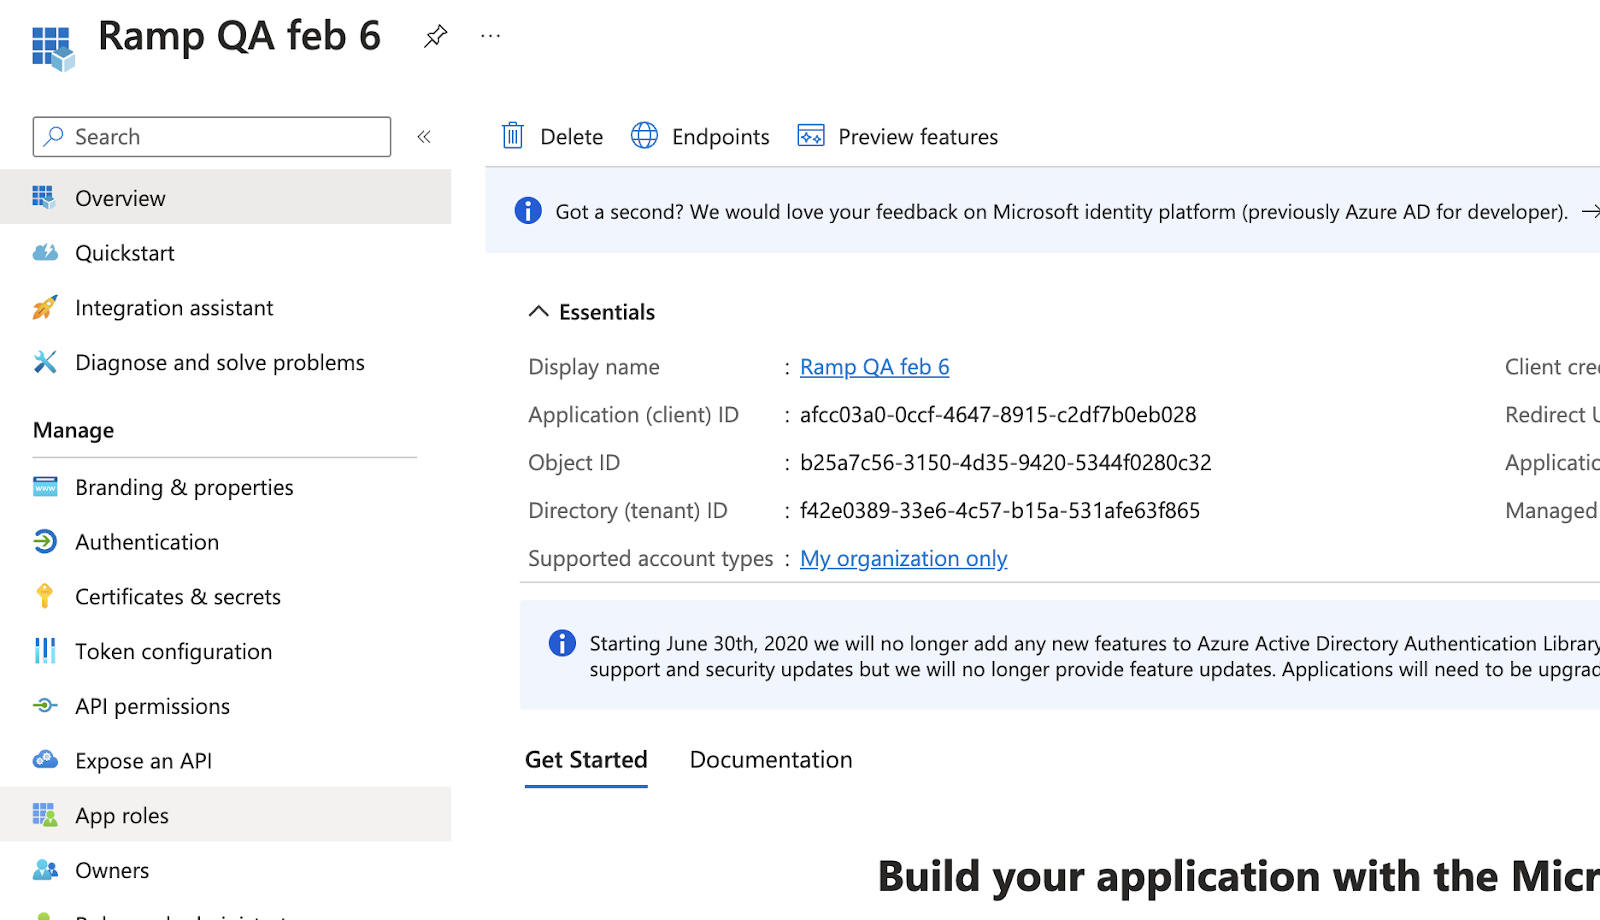
Task: Click the Expose an API cloud icon
Action: point(45,760)
